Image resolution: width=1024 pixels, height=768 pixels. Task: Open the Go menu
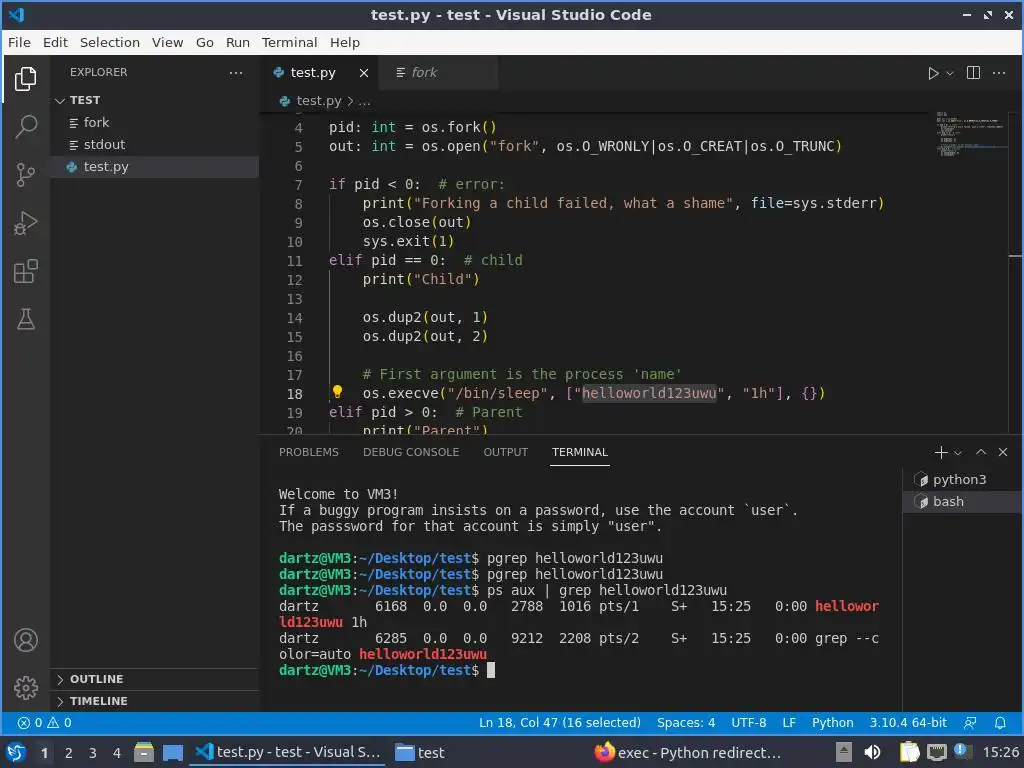point(205,42)
